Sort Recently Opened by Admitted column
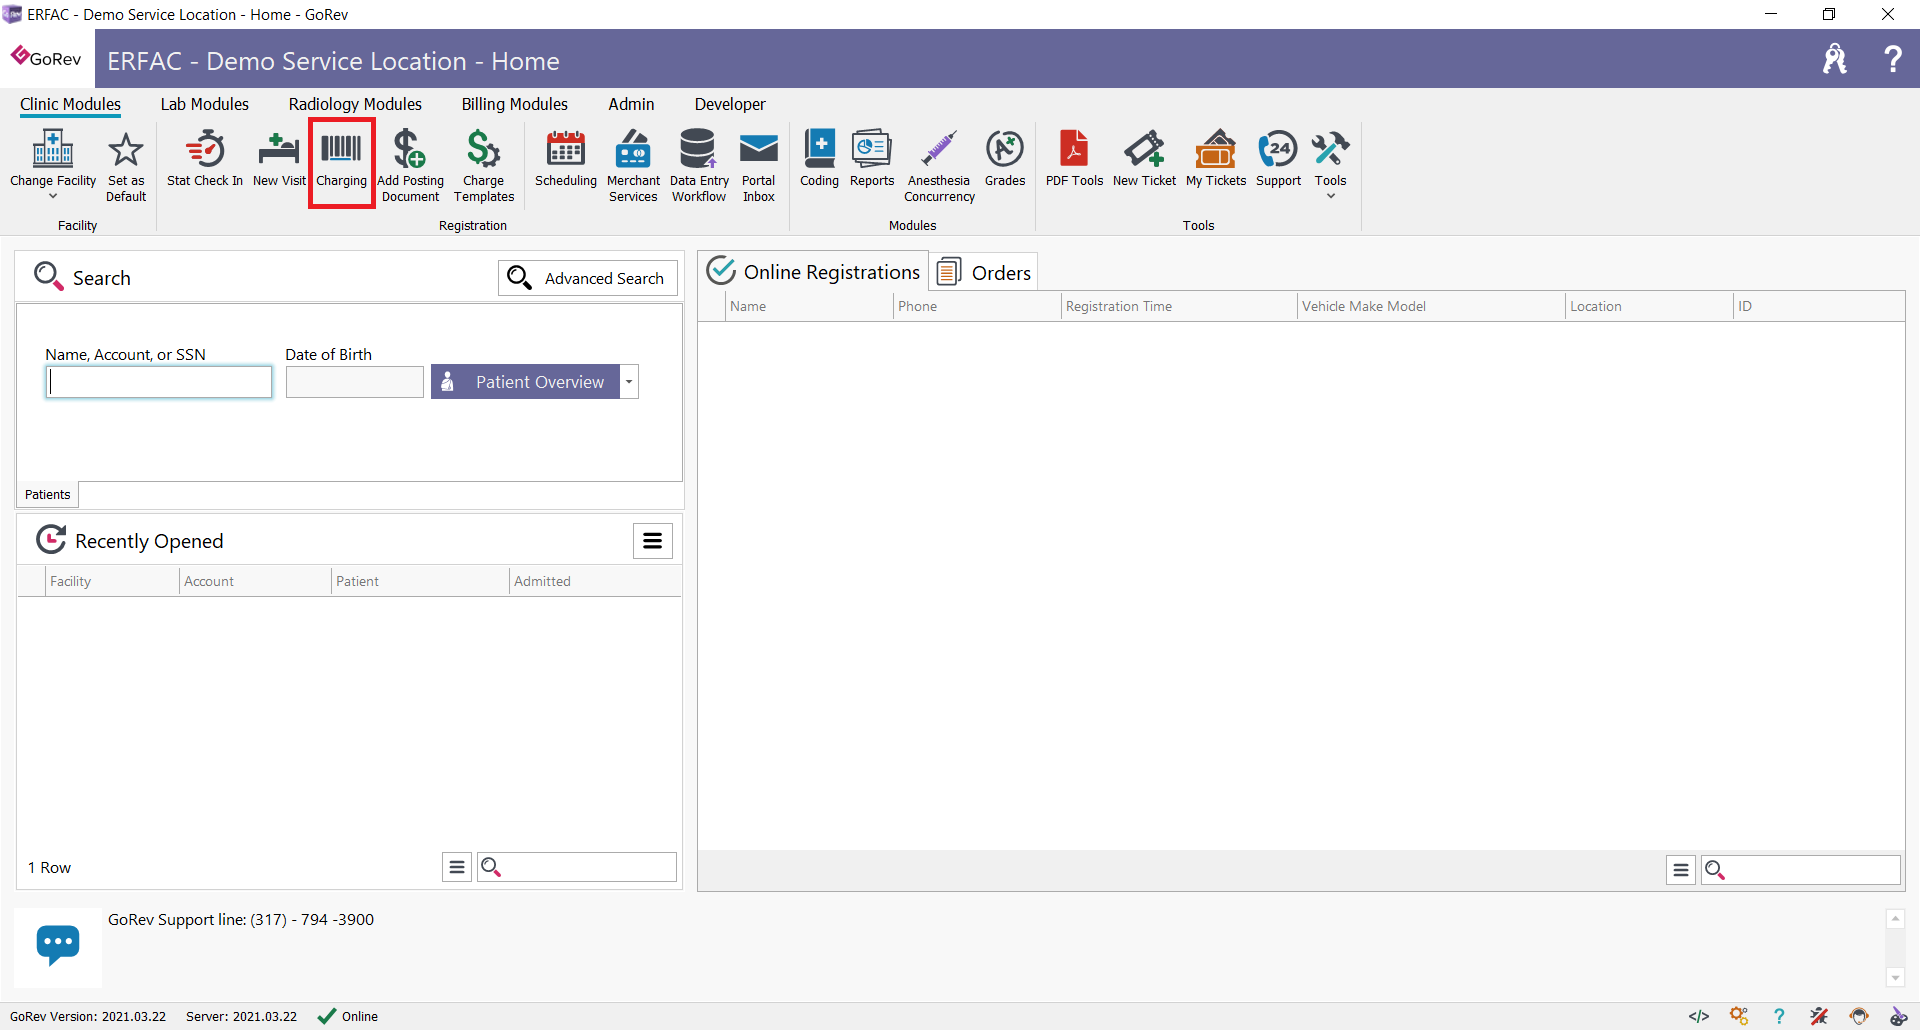Screen dimensions: 1920x1030 [595, 581]
